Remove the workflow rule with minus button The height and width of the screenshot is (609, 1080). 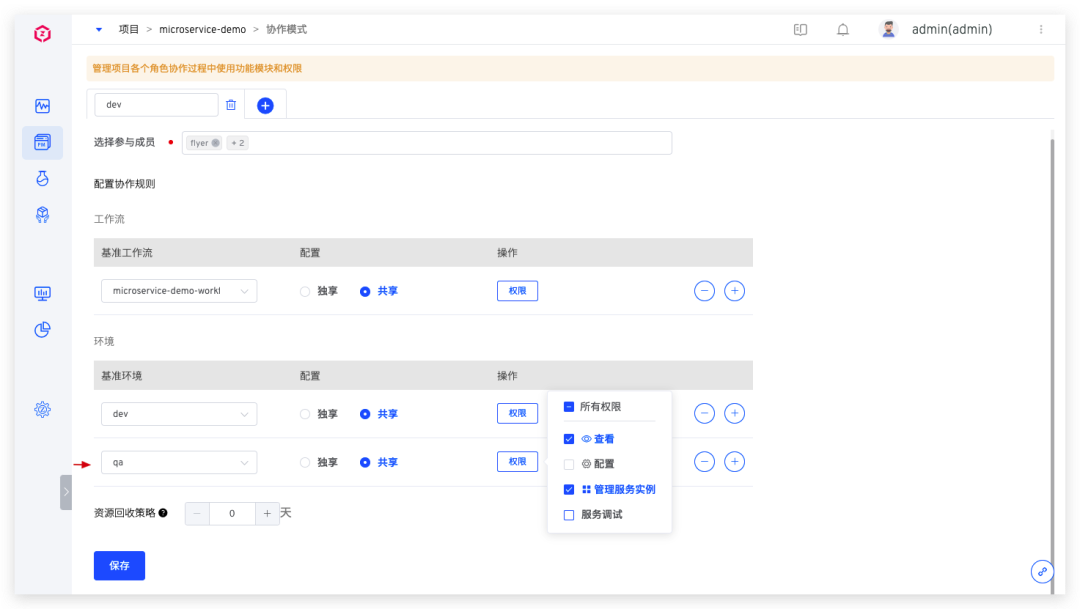click(704, 291)
